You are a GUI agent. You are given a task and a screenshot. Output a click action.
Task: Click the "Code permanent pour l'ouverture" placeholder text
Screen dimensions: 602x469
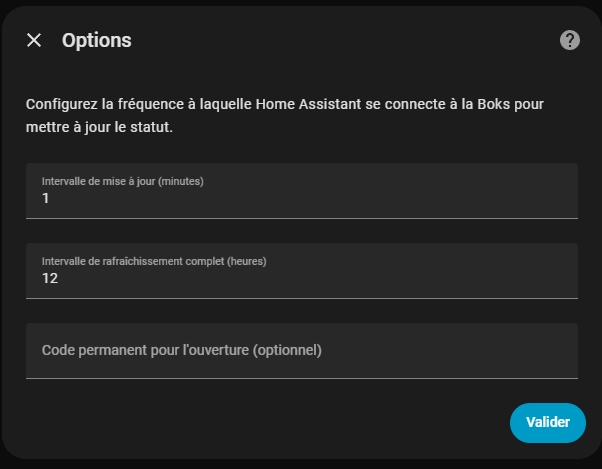coord(181,351)
